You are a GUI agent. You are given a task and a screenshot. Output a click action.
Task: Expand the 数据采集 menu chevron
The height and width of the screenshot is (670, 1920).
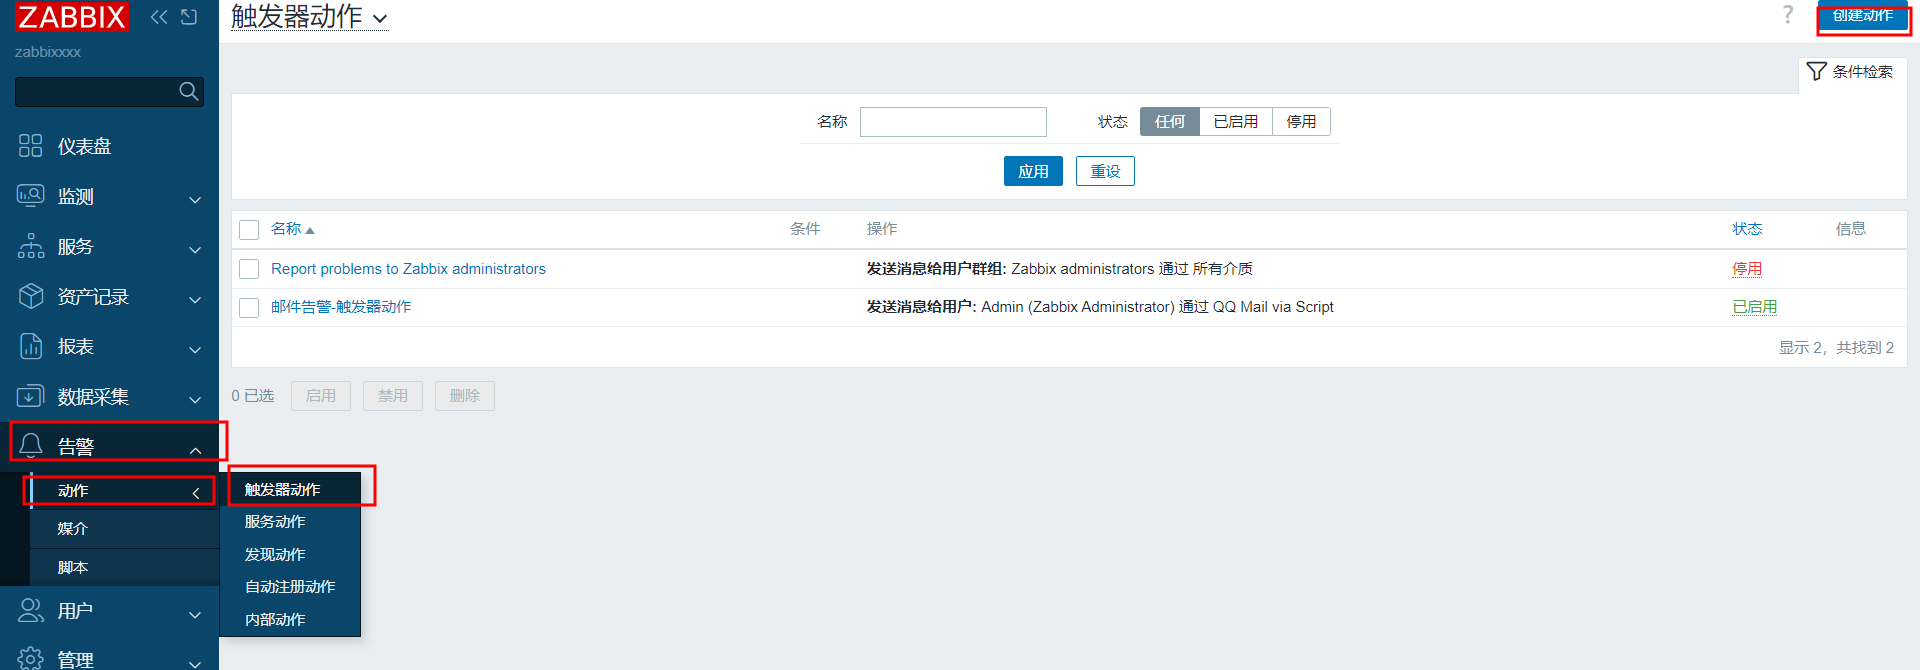click(x=195, y=399)
